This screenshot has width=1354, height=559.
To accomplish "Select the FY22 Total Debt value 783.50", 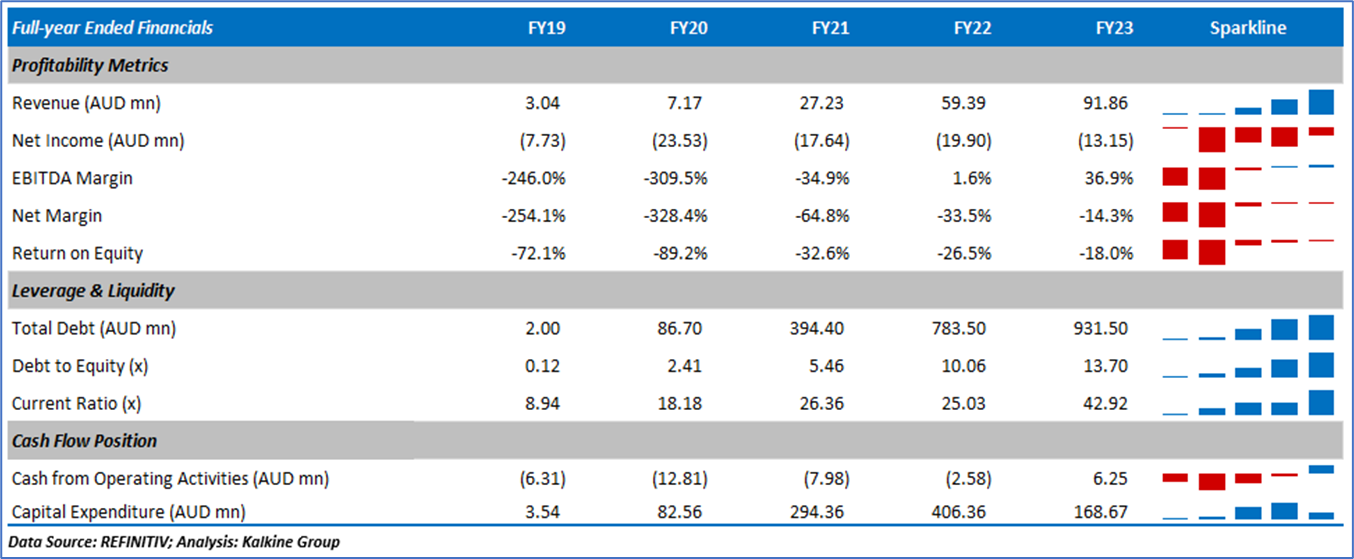I will click(x=964, y=329).
